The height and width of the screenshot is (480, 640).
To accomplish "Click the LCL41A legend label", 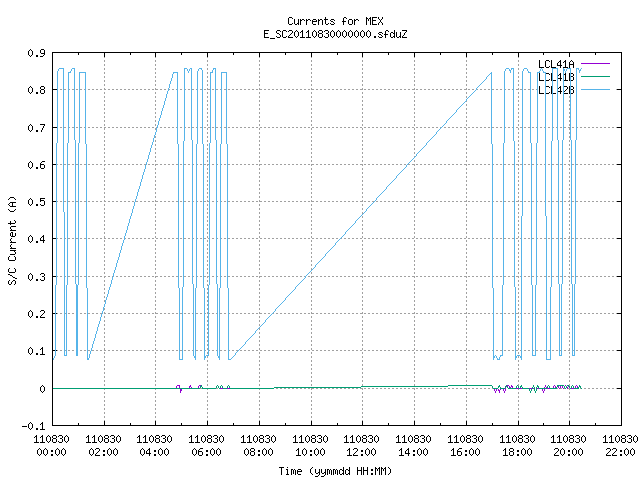I will click(556, 64).
